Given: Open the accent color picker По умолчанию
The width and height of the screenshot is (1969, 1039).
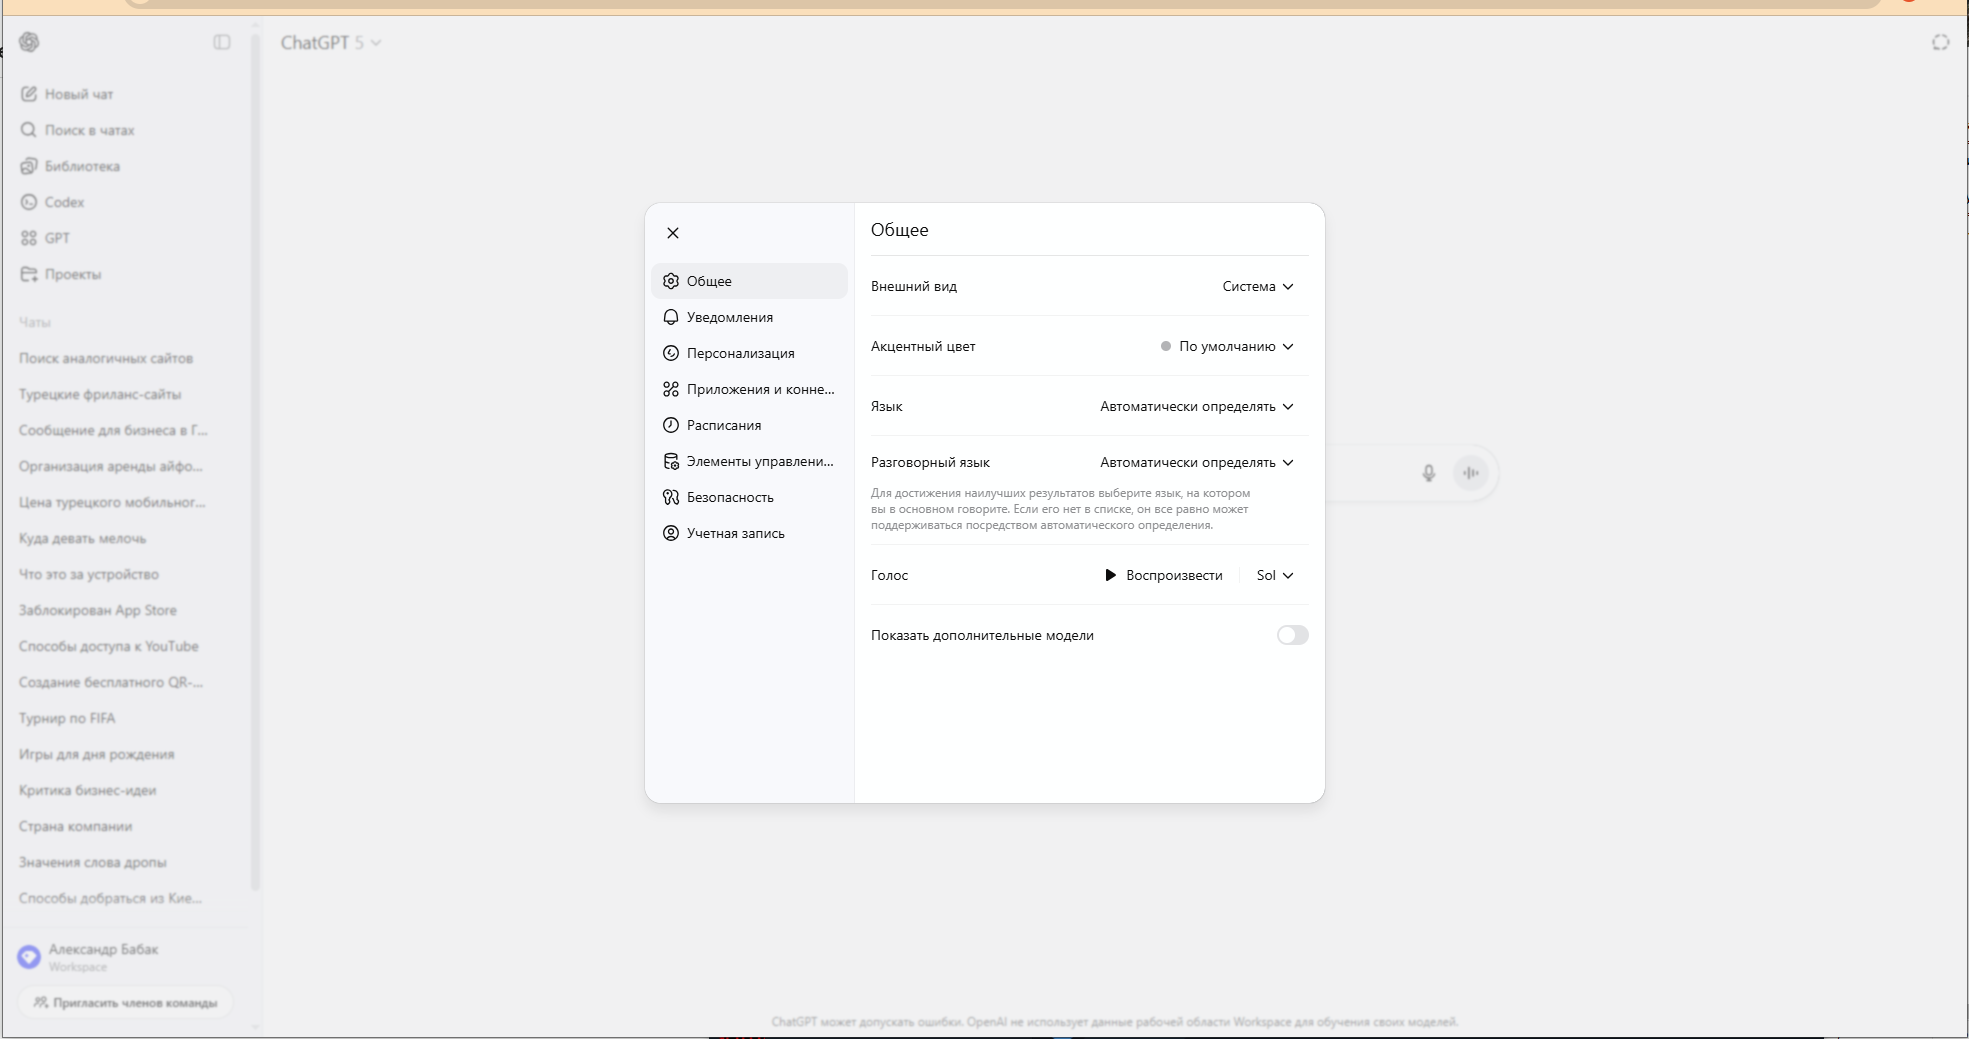Looking at the screenshot, I should [1227, 346].
